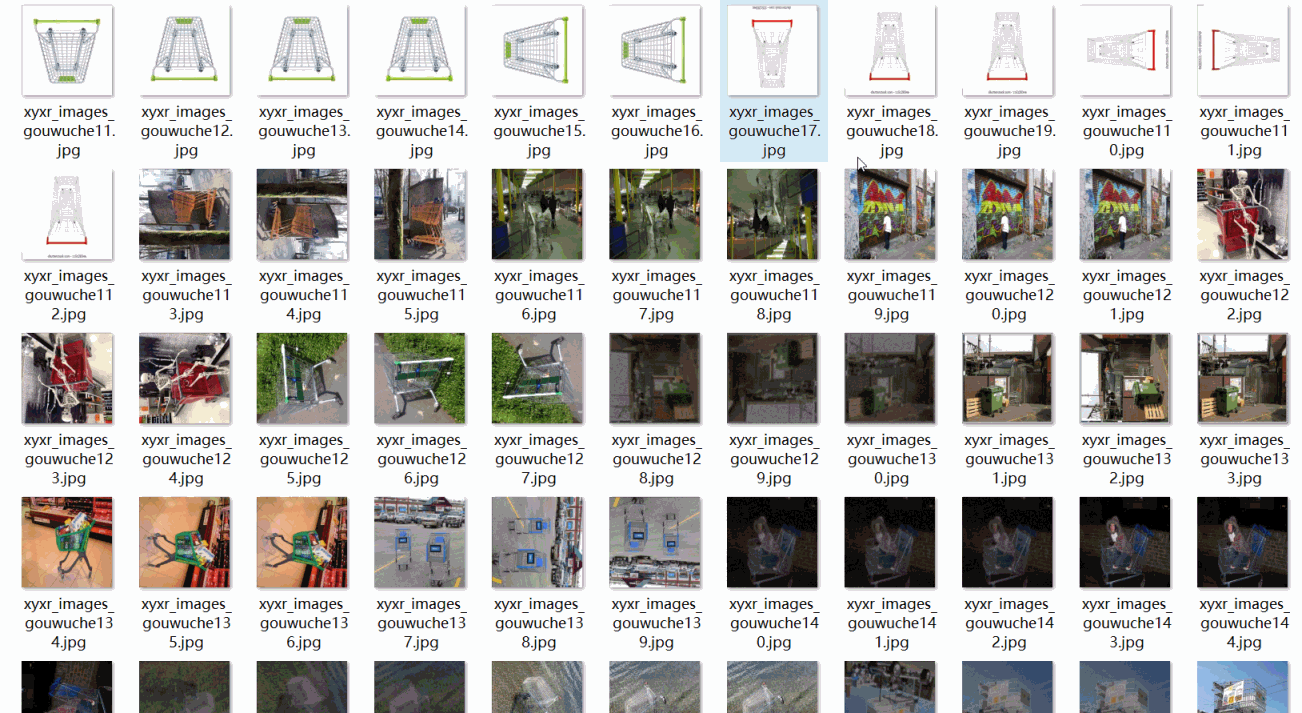
Task: Click file name xyxr_images_gouwuche117.jpg
Action: (656, 295)
